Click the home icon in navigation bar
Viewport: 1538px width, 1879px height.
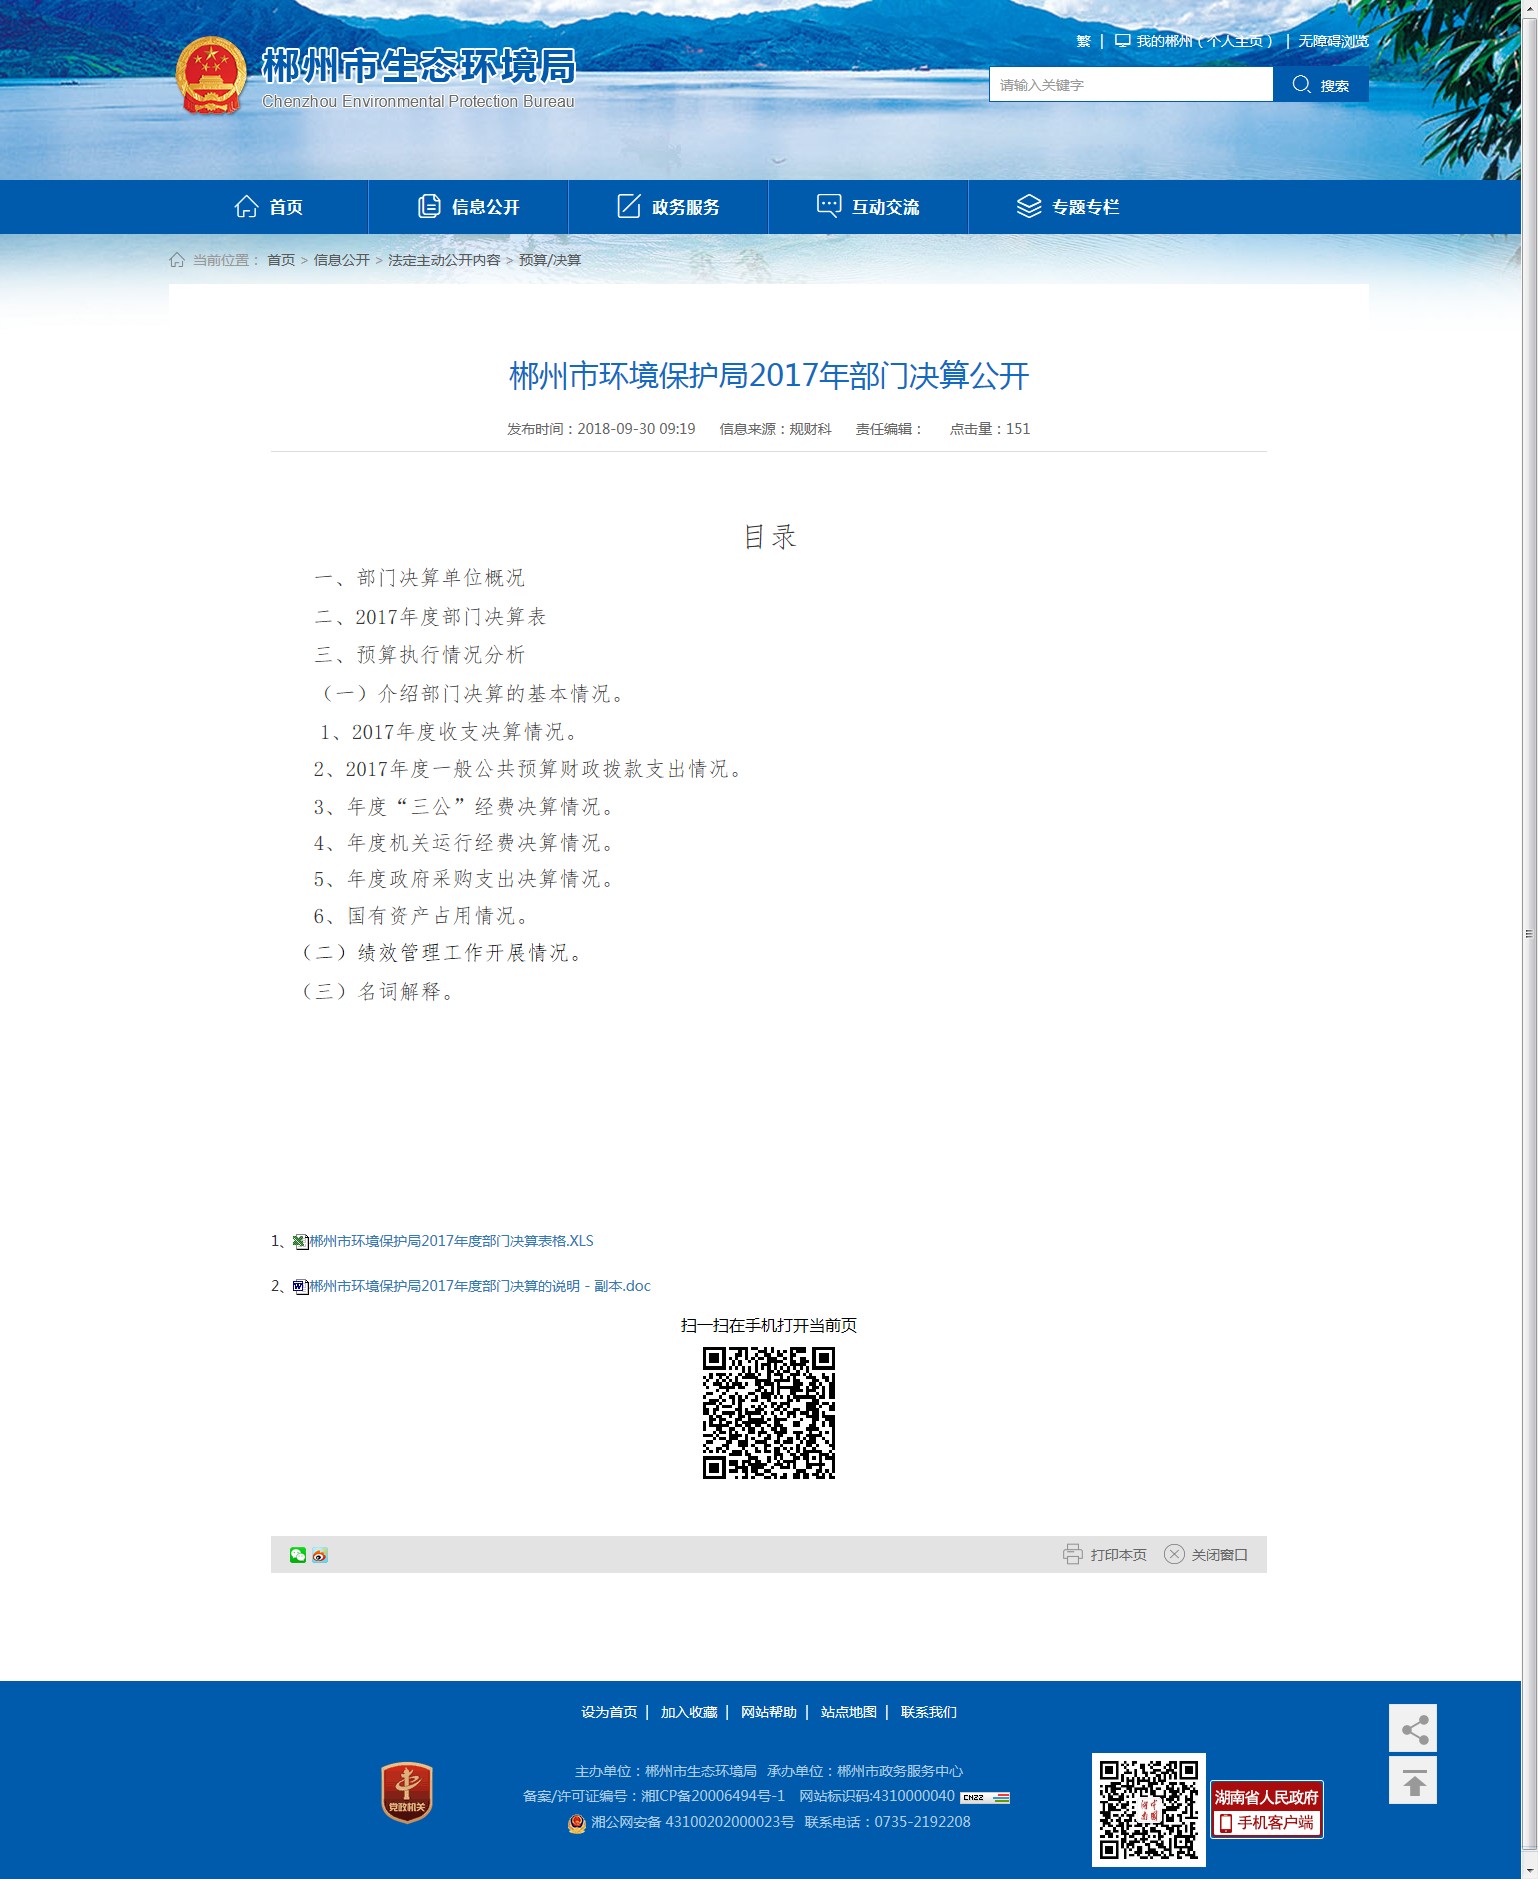click(246, 207)
